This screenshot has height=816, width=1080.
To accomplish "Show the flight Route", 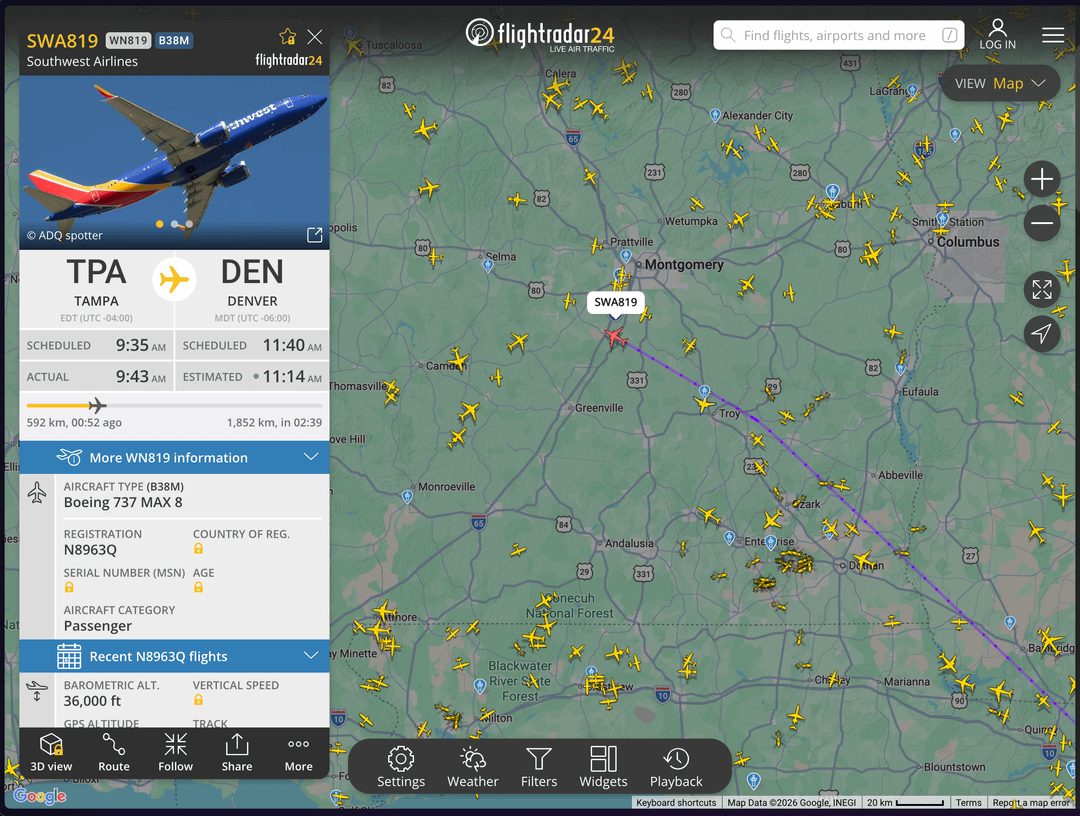I will (x=114, y=753).
